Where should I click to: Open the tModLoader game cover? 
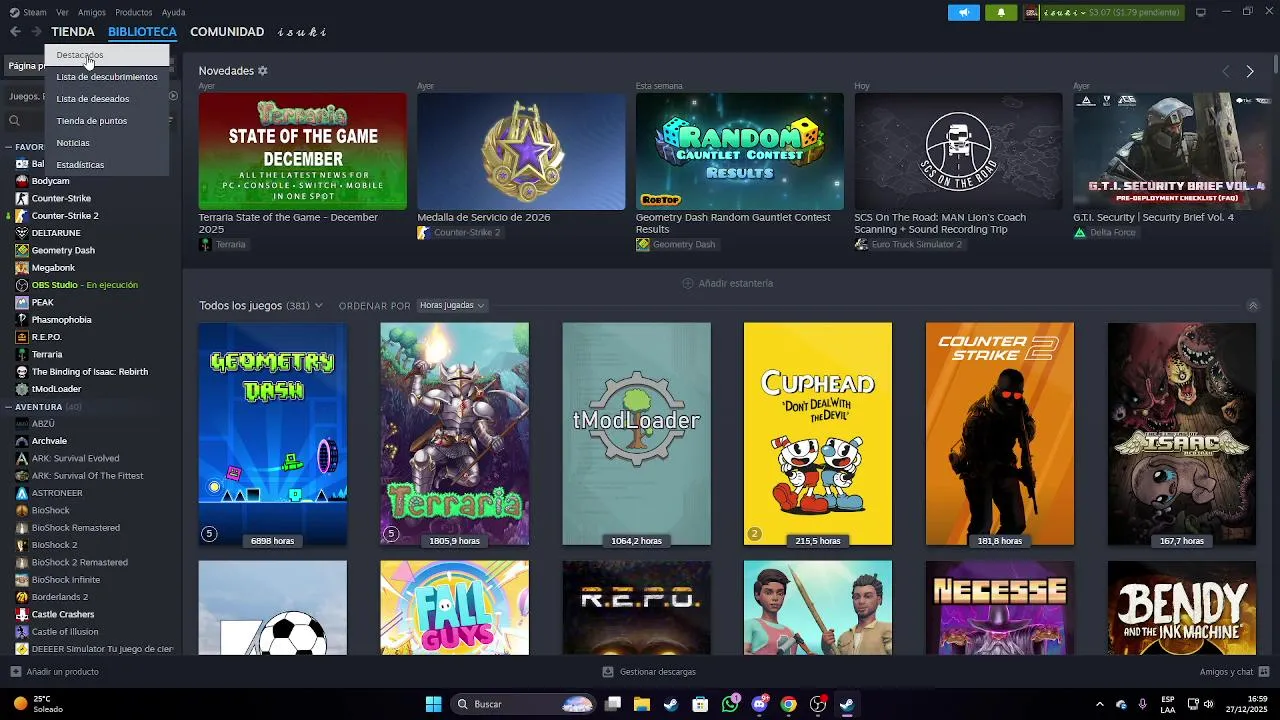pos(637,434)
